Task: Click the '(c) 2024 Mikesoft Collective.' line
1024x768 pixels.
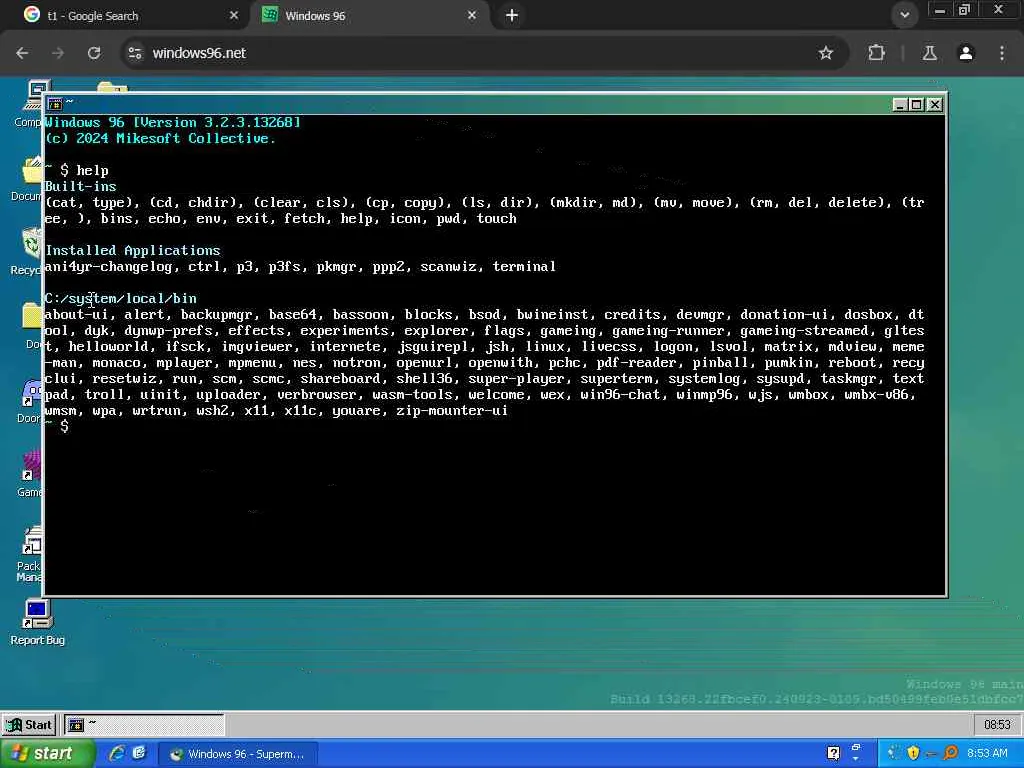Action: click(161, 138)
